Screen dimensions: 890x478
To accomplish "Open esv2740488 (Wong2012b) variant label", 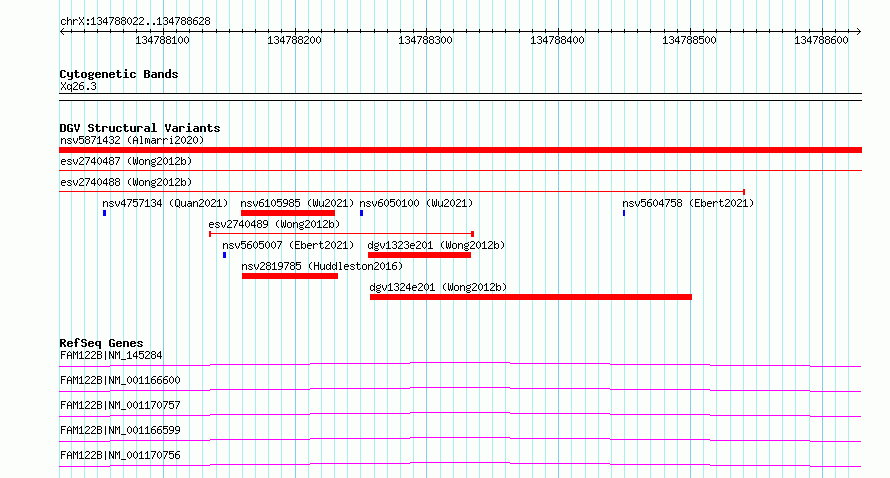I will 126,182.
